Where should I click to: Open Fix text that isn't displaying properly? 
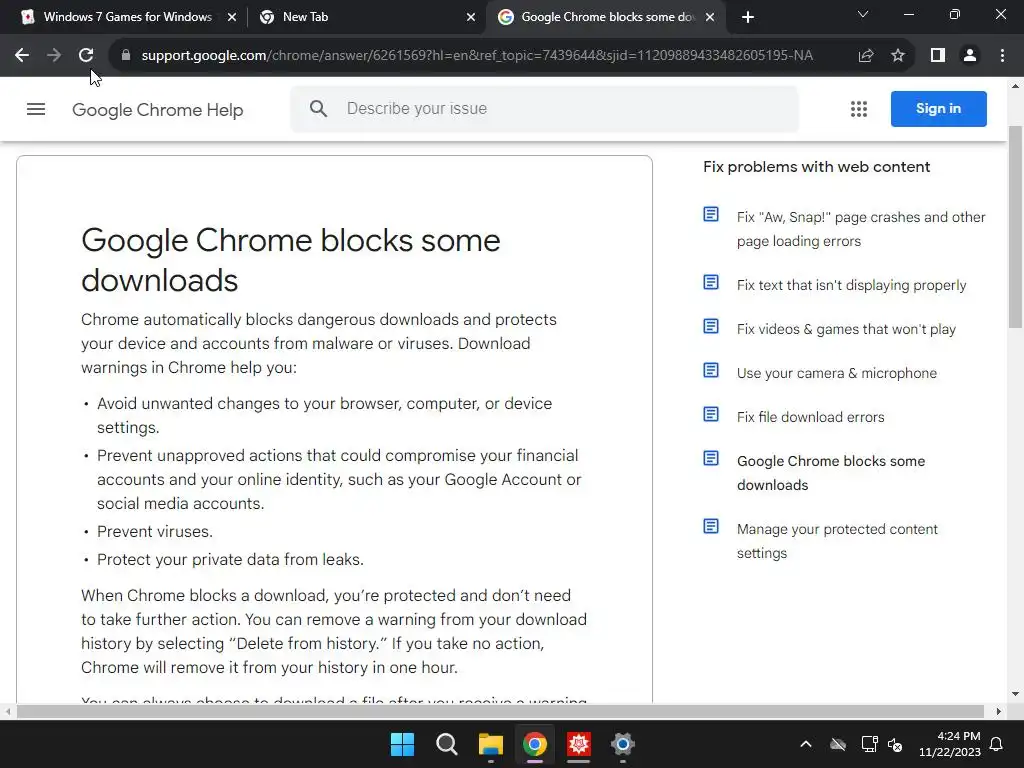(851, 285)
